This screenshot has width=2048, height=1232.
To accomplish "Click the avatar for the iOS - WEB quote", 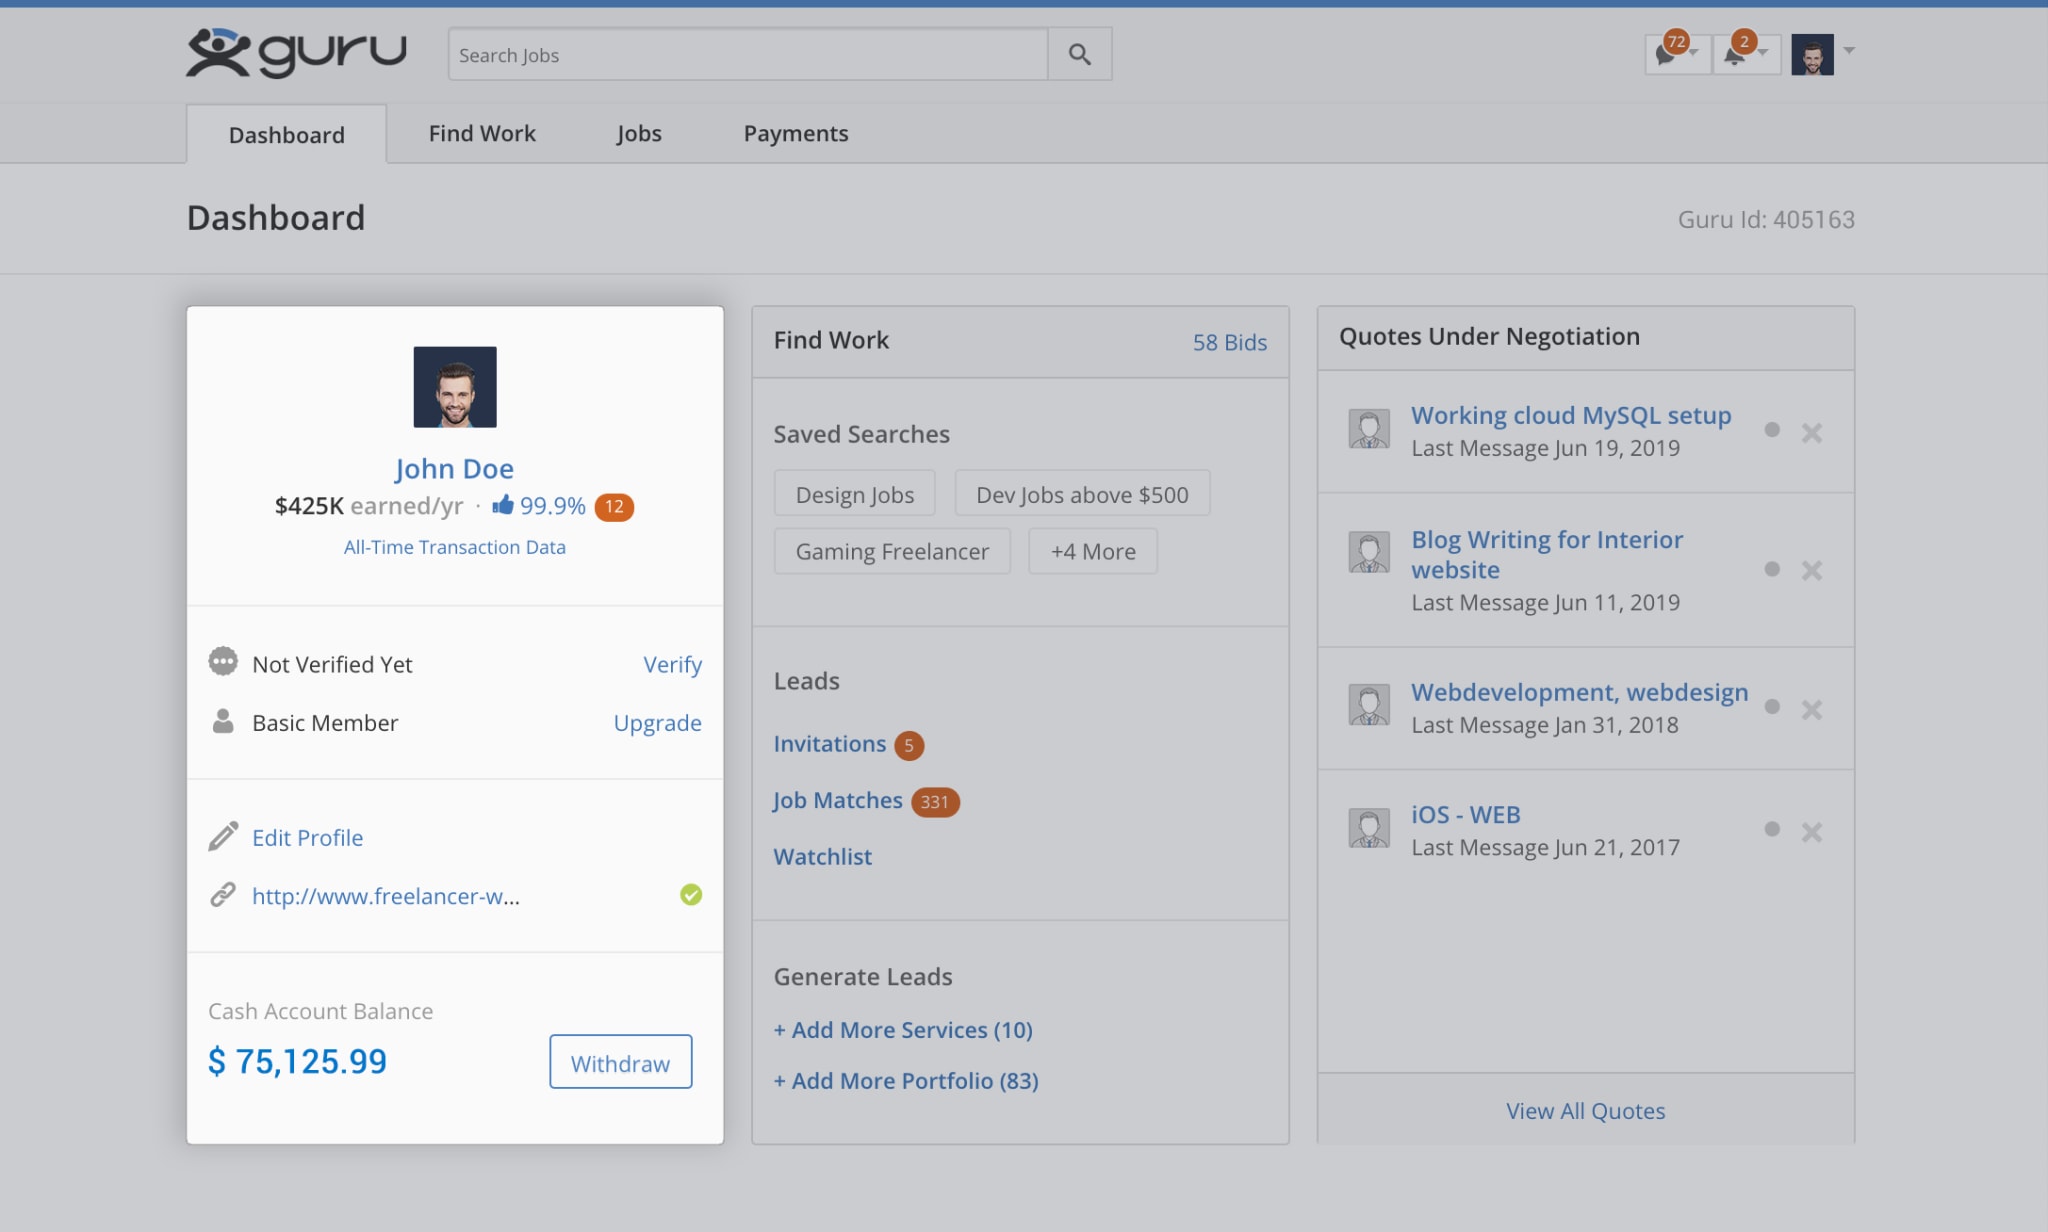I will 1369,828.
